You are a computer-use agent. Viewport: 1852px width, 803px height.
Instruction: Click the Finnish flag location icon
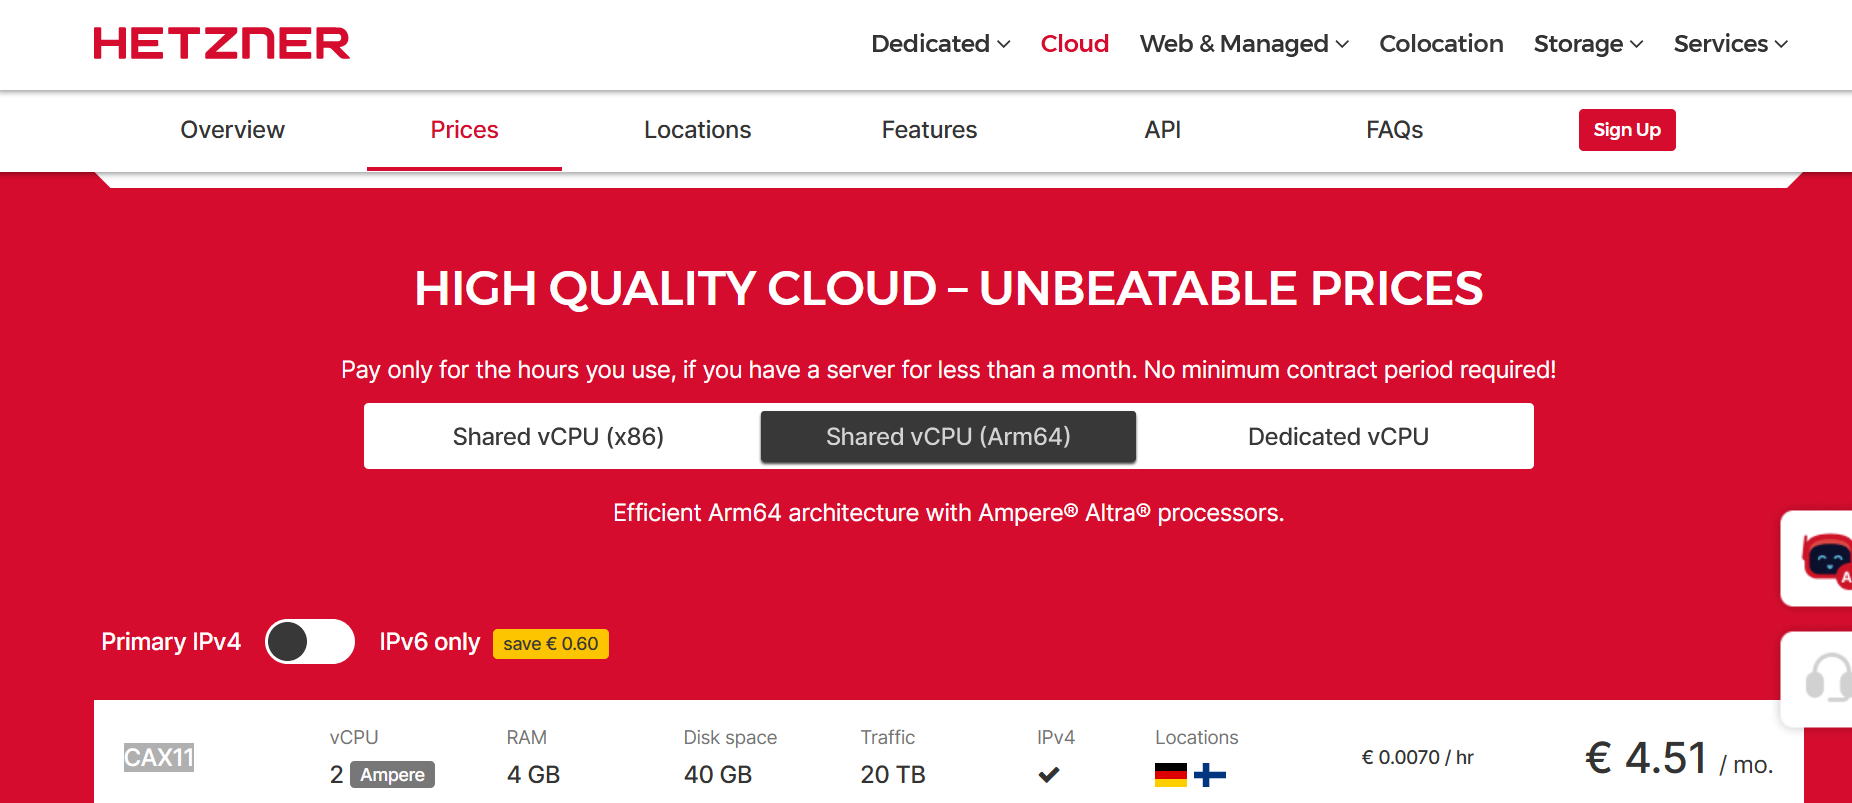1209,775
